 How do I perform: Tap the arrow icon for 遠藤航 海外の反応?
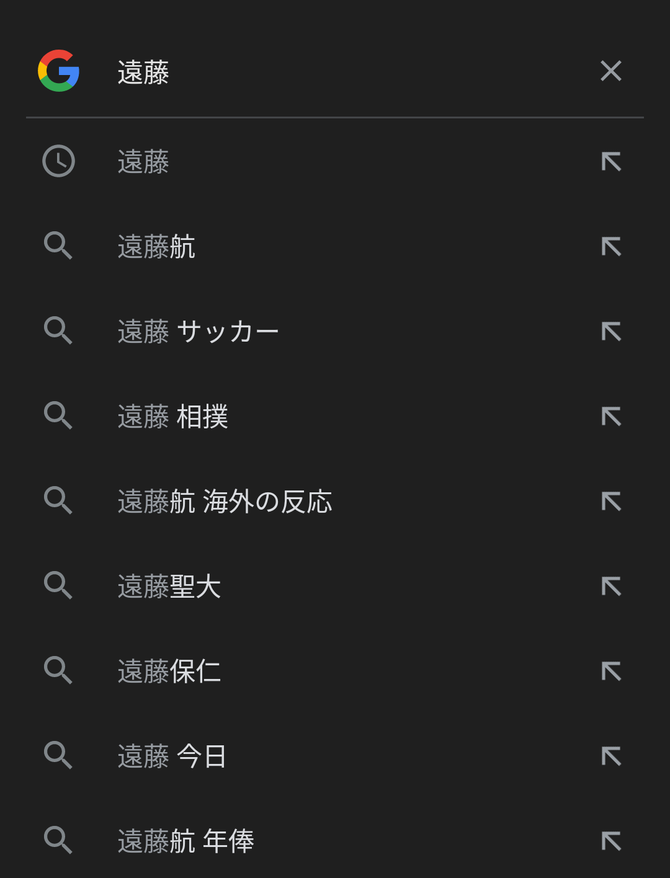tap(610, 502)
